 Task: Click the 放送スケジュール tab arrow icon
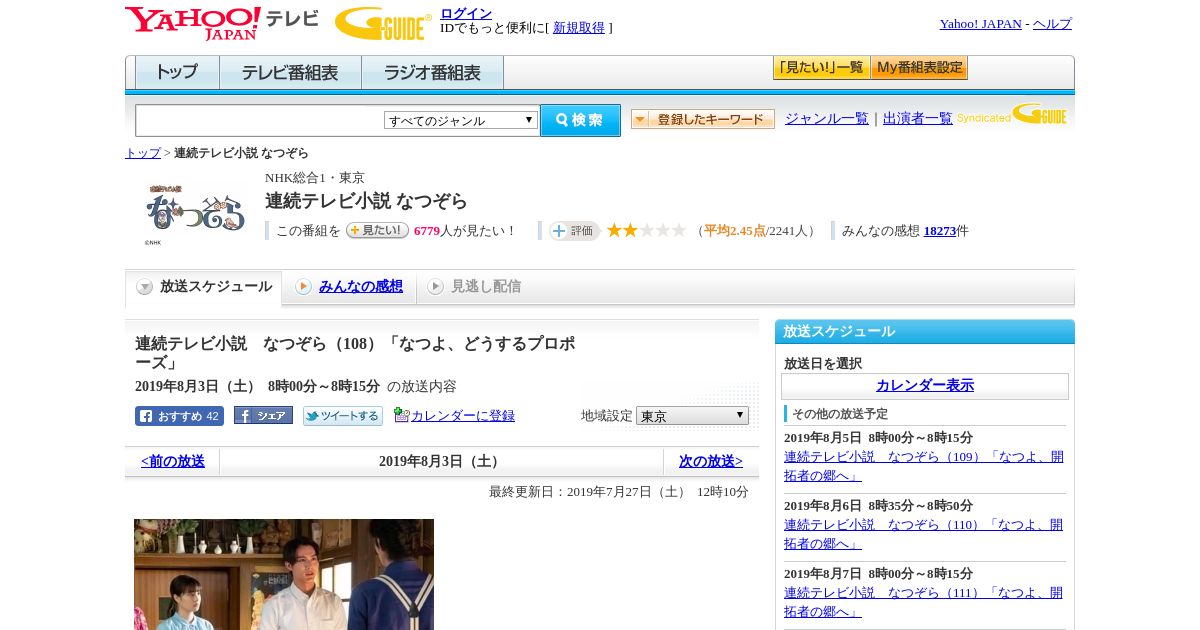click(145, 287)
